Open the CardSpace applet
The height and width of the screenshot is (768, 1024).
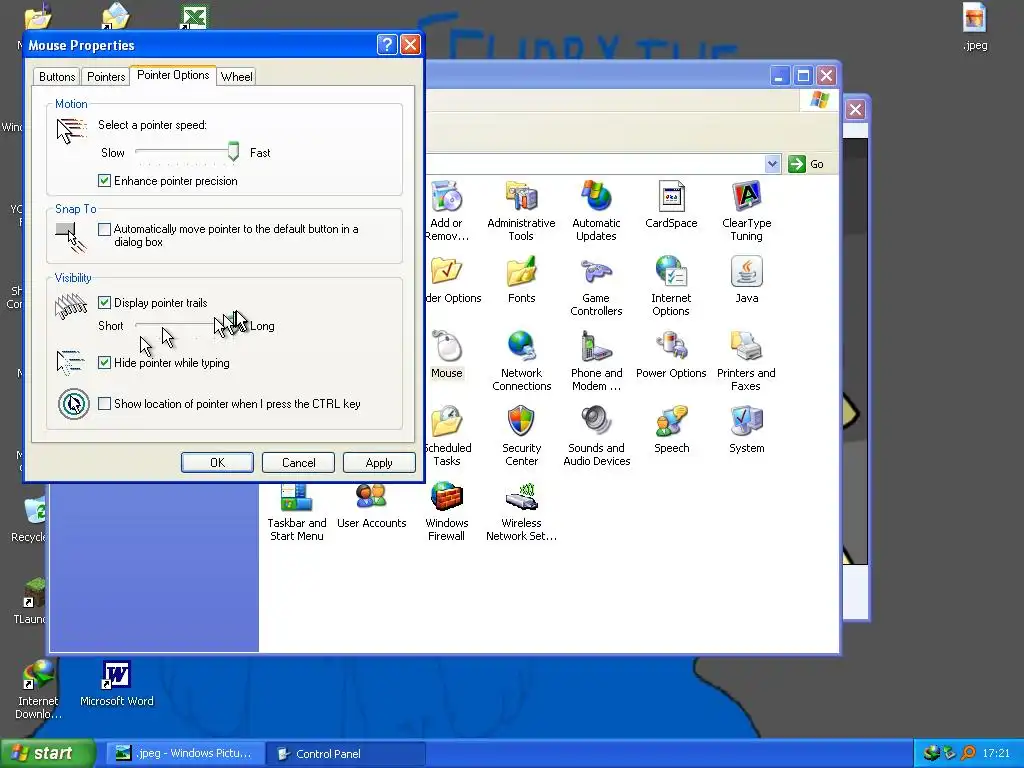coord(671,204)
